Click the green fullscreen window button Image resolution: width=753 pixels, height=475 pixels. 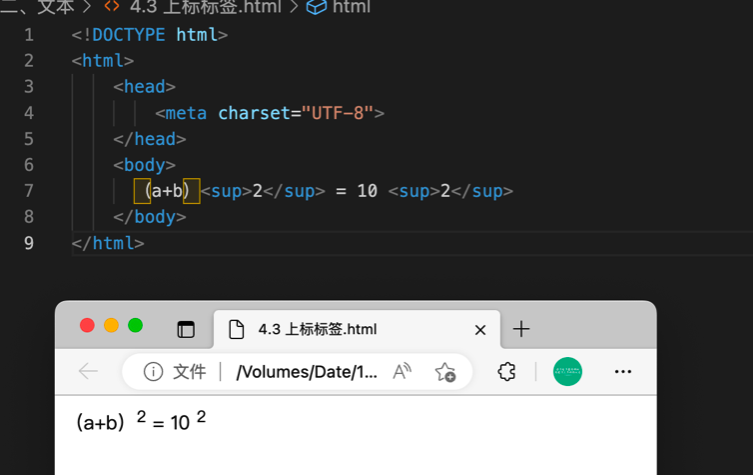pyautogui.click(x=135, y=325)
